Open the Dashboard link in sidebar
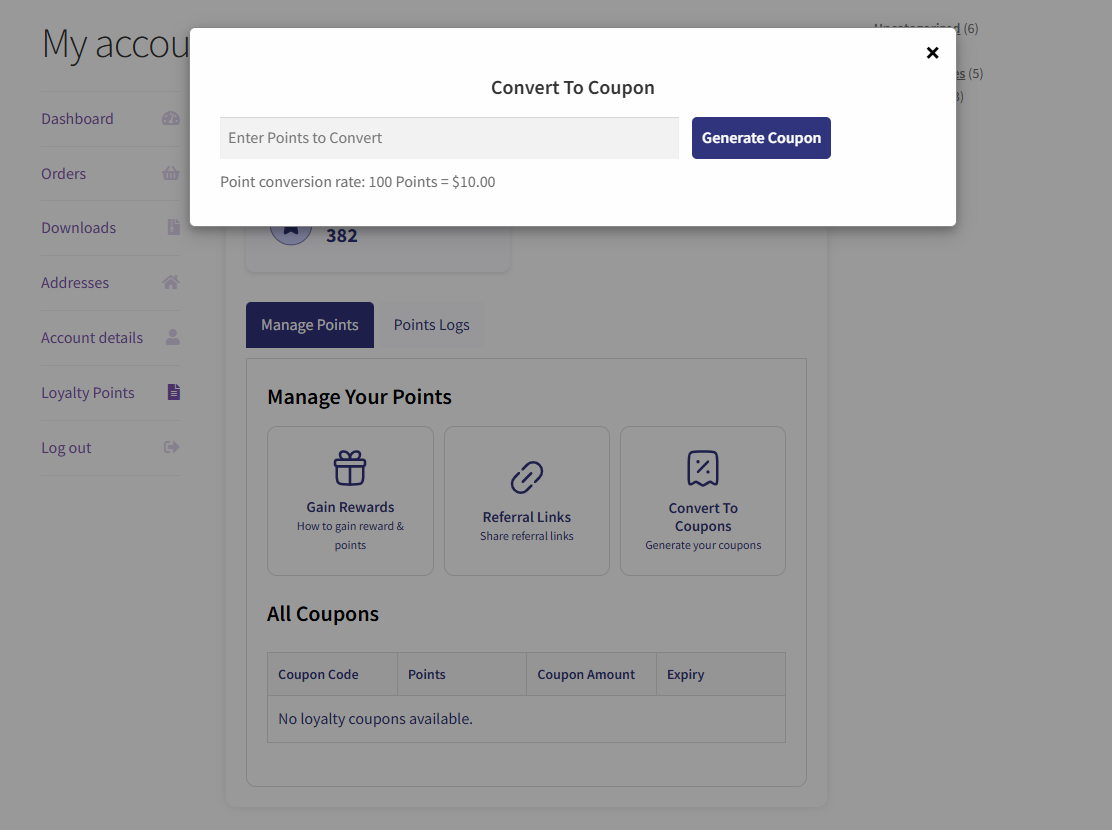 [77, 118]
